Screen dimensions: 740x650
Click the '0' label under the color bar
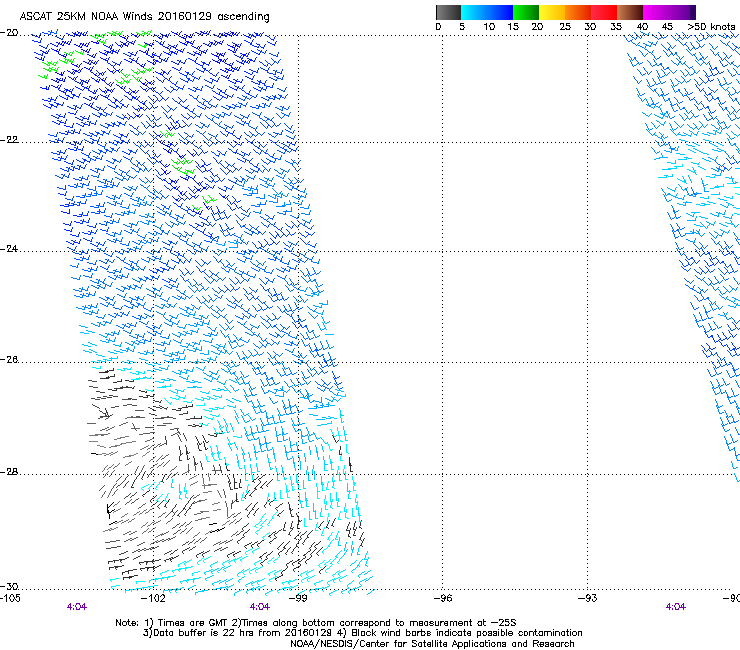438,27
